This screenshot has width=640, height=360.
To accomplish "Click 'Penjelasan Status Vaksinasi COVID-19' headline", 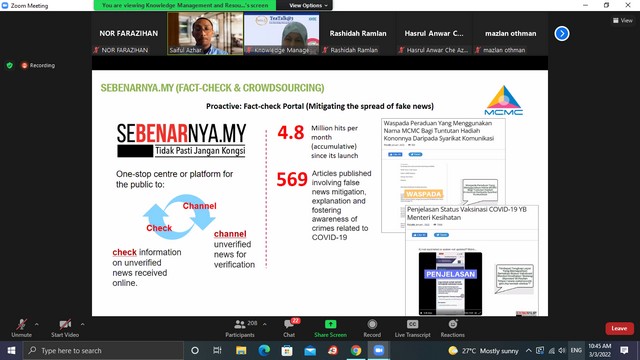I will pos(467,213).
